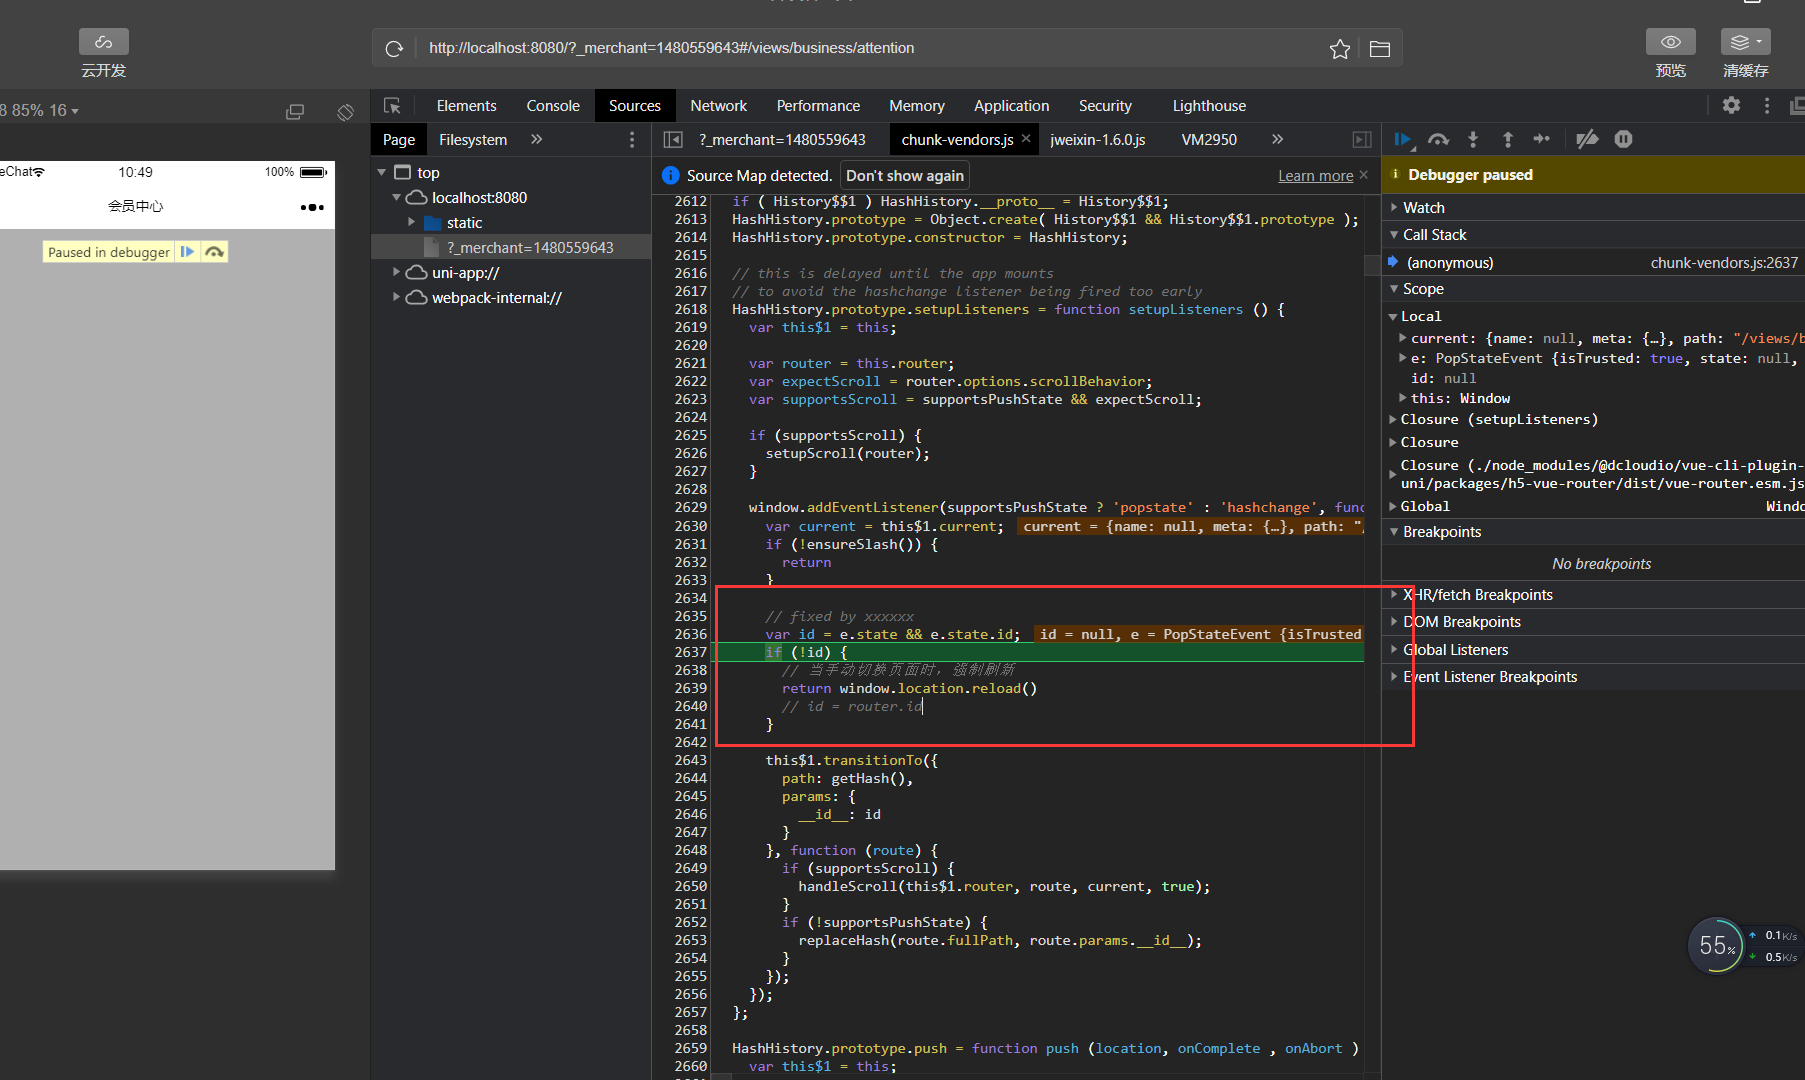Open the Learn more link
1805x1080 pixels.
1315,176
